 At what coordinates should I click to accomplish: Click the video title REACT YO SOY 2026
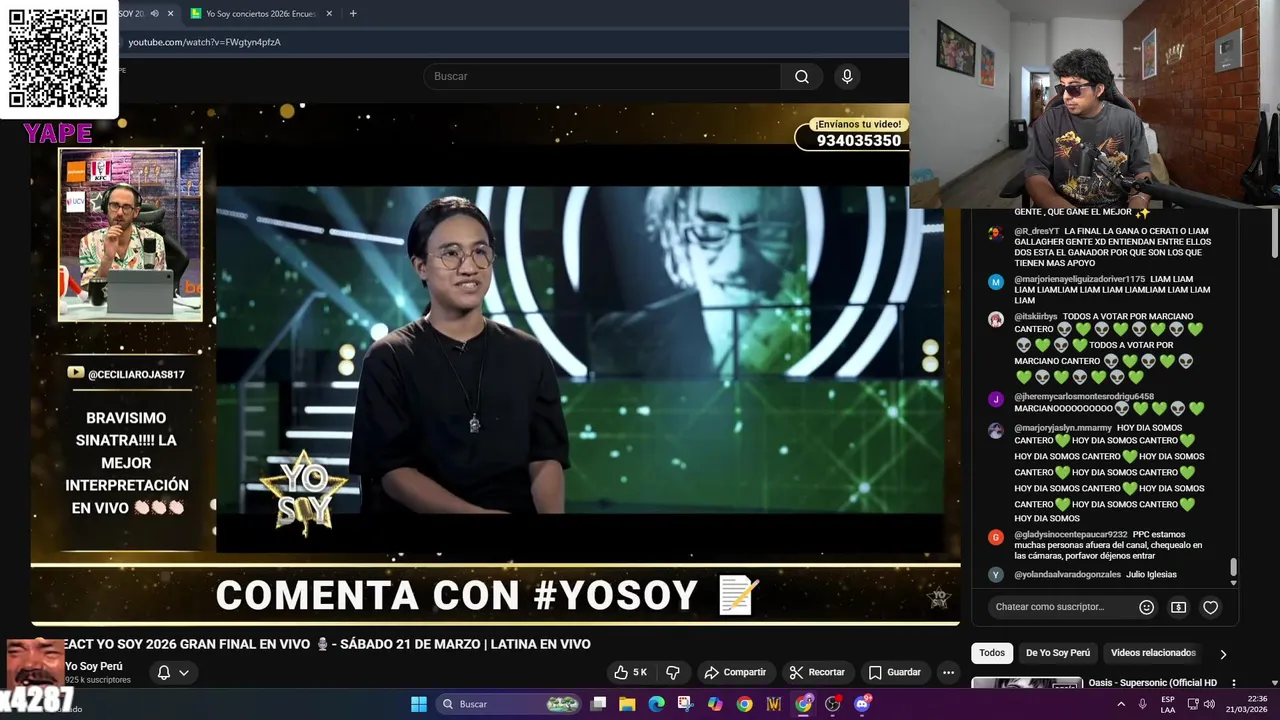327,644
